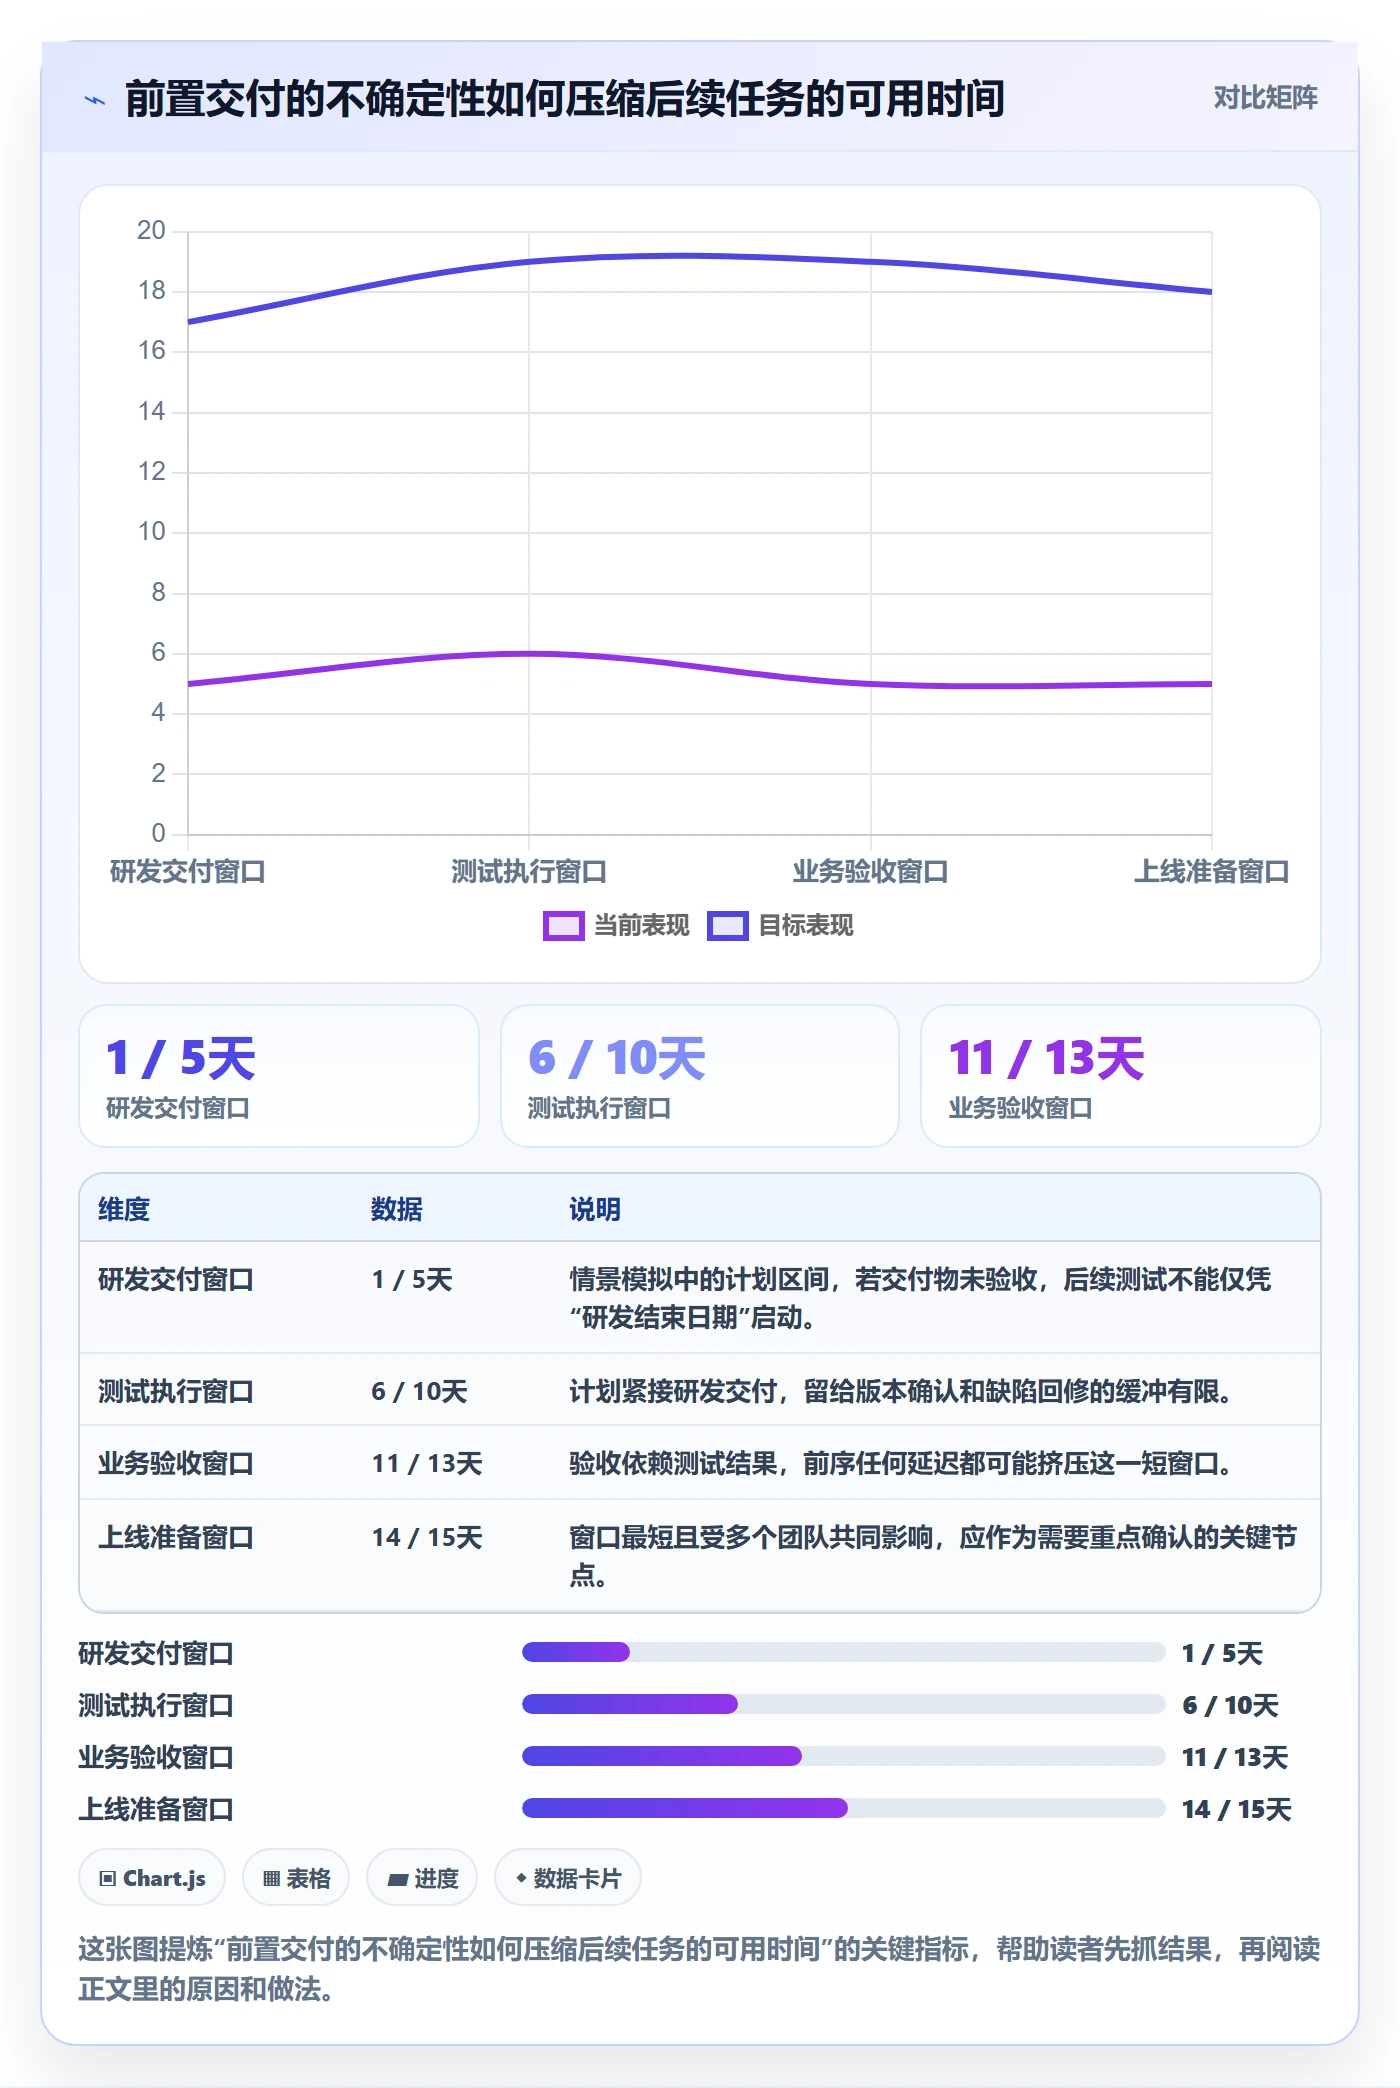Viewport: 1400px width, 2088px height.
Task: Click 上线准备窗口 cell in the table
Action: 176,1537
